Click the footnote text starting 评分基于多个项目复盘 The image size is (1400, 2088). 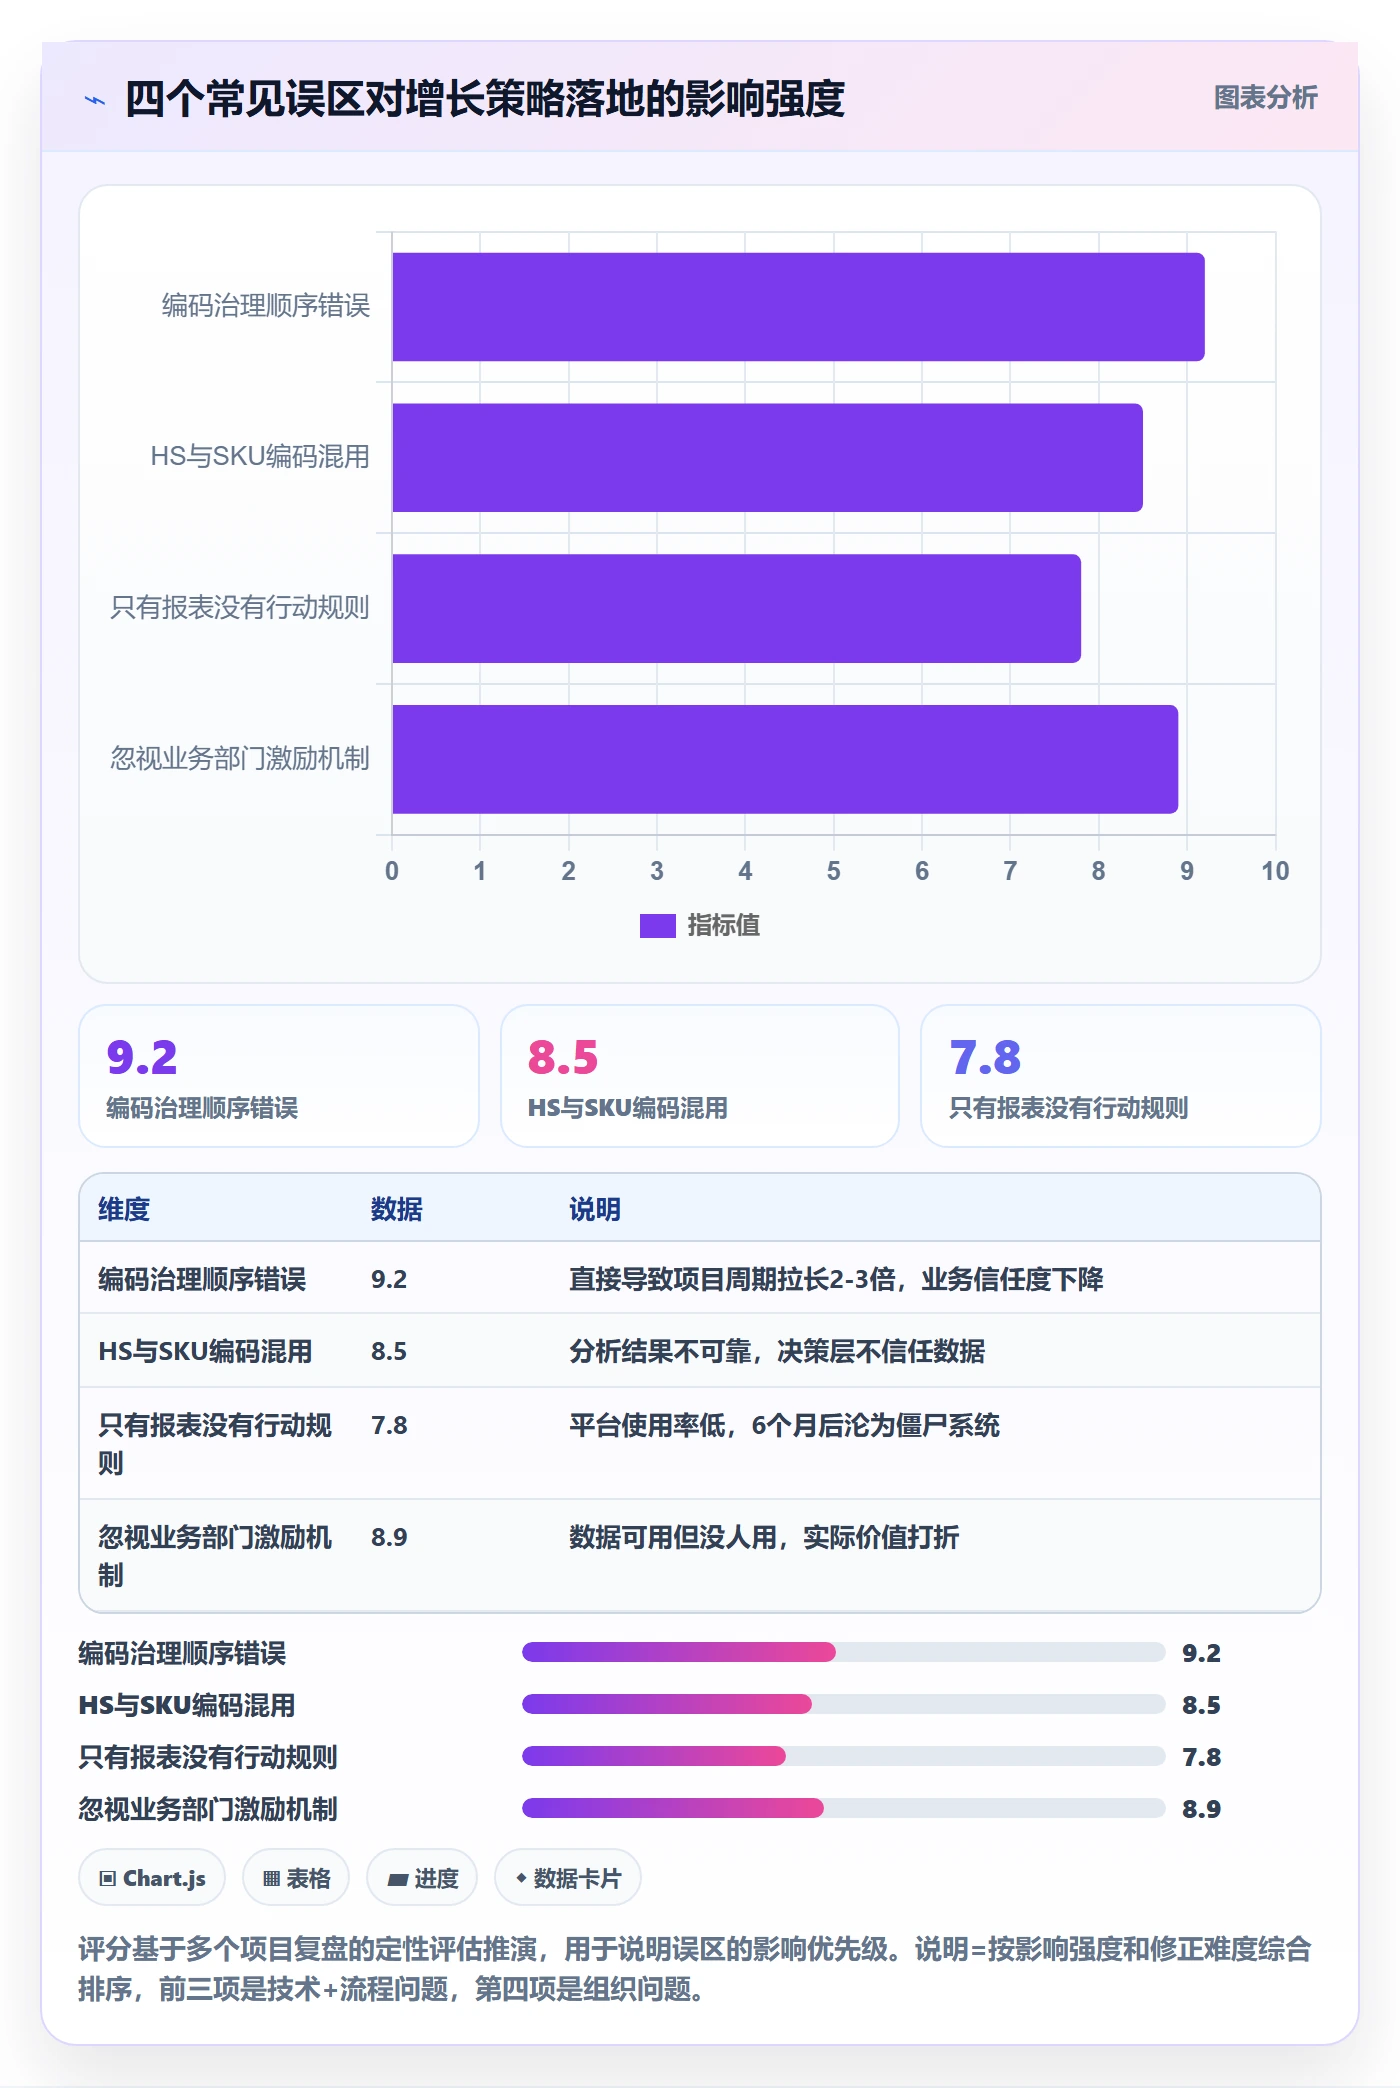click(x=695, y=1969)
